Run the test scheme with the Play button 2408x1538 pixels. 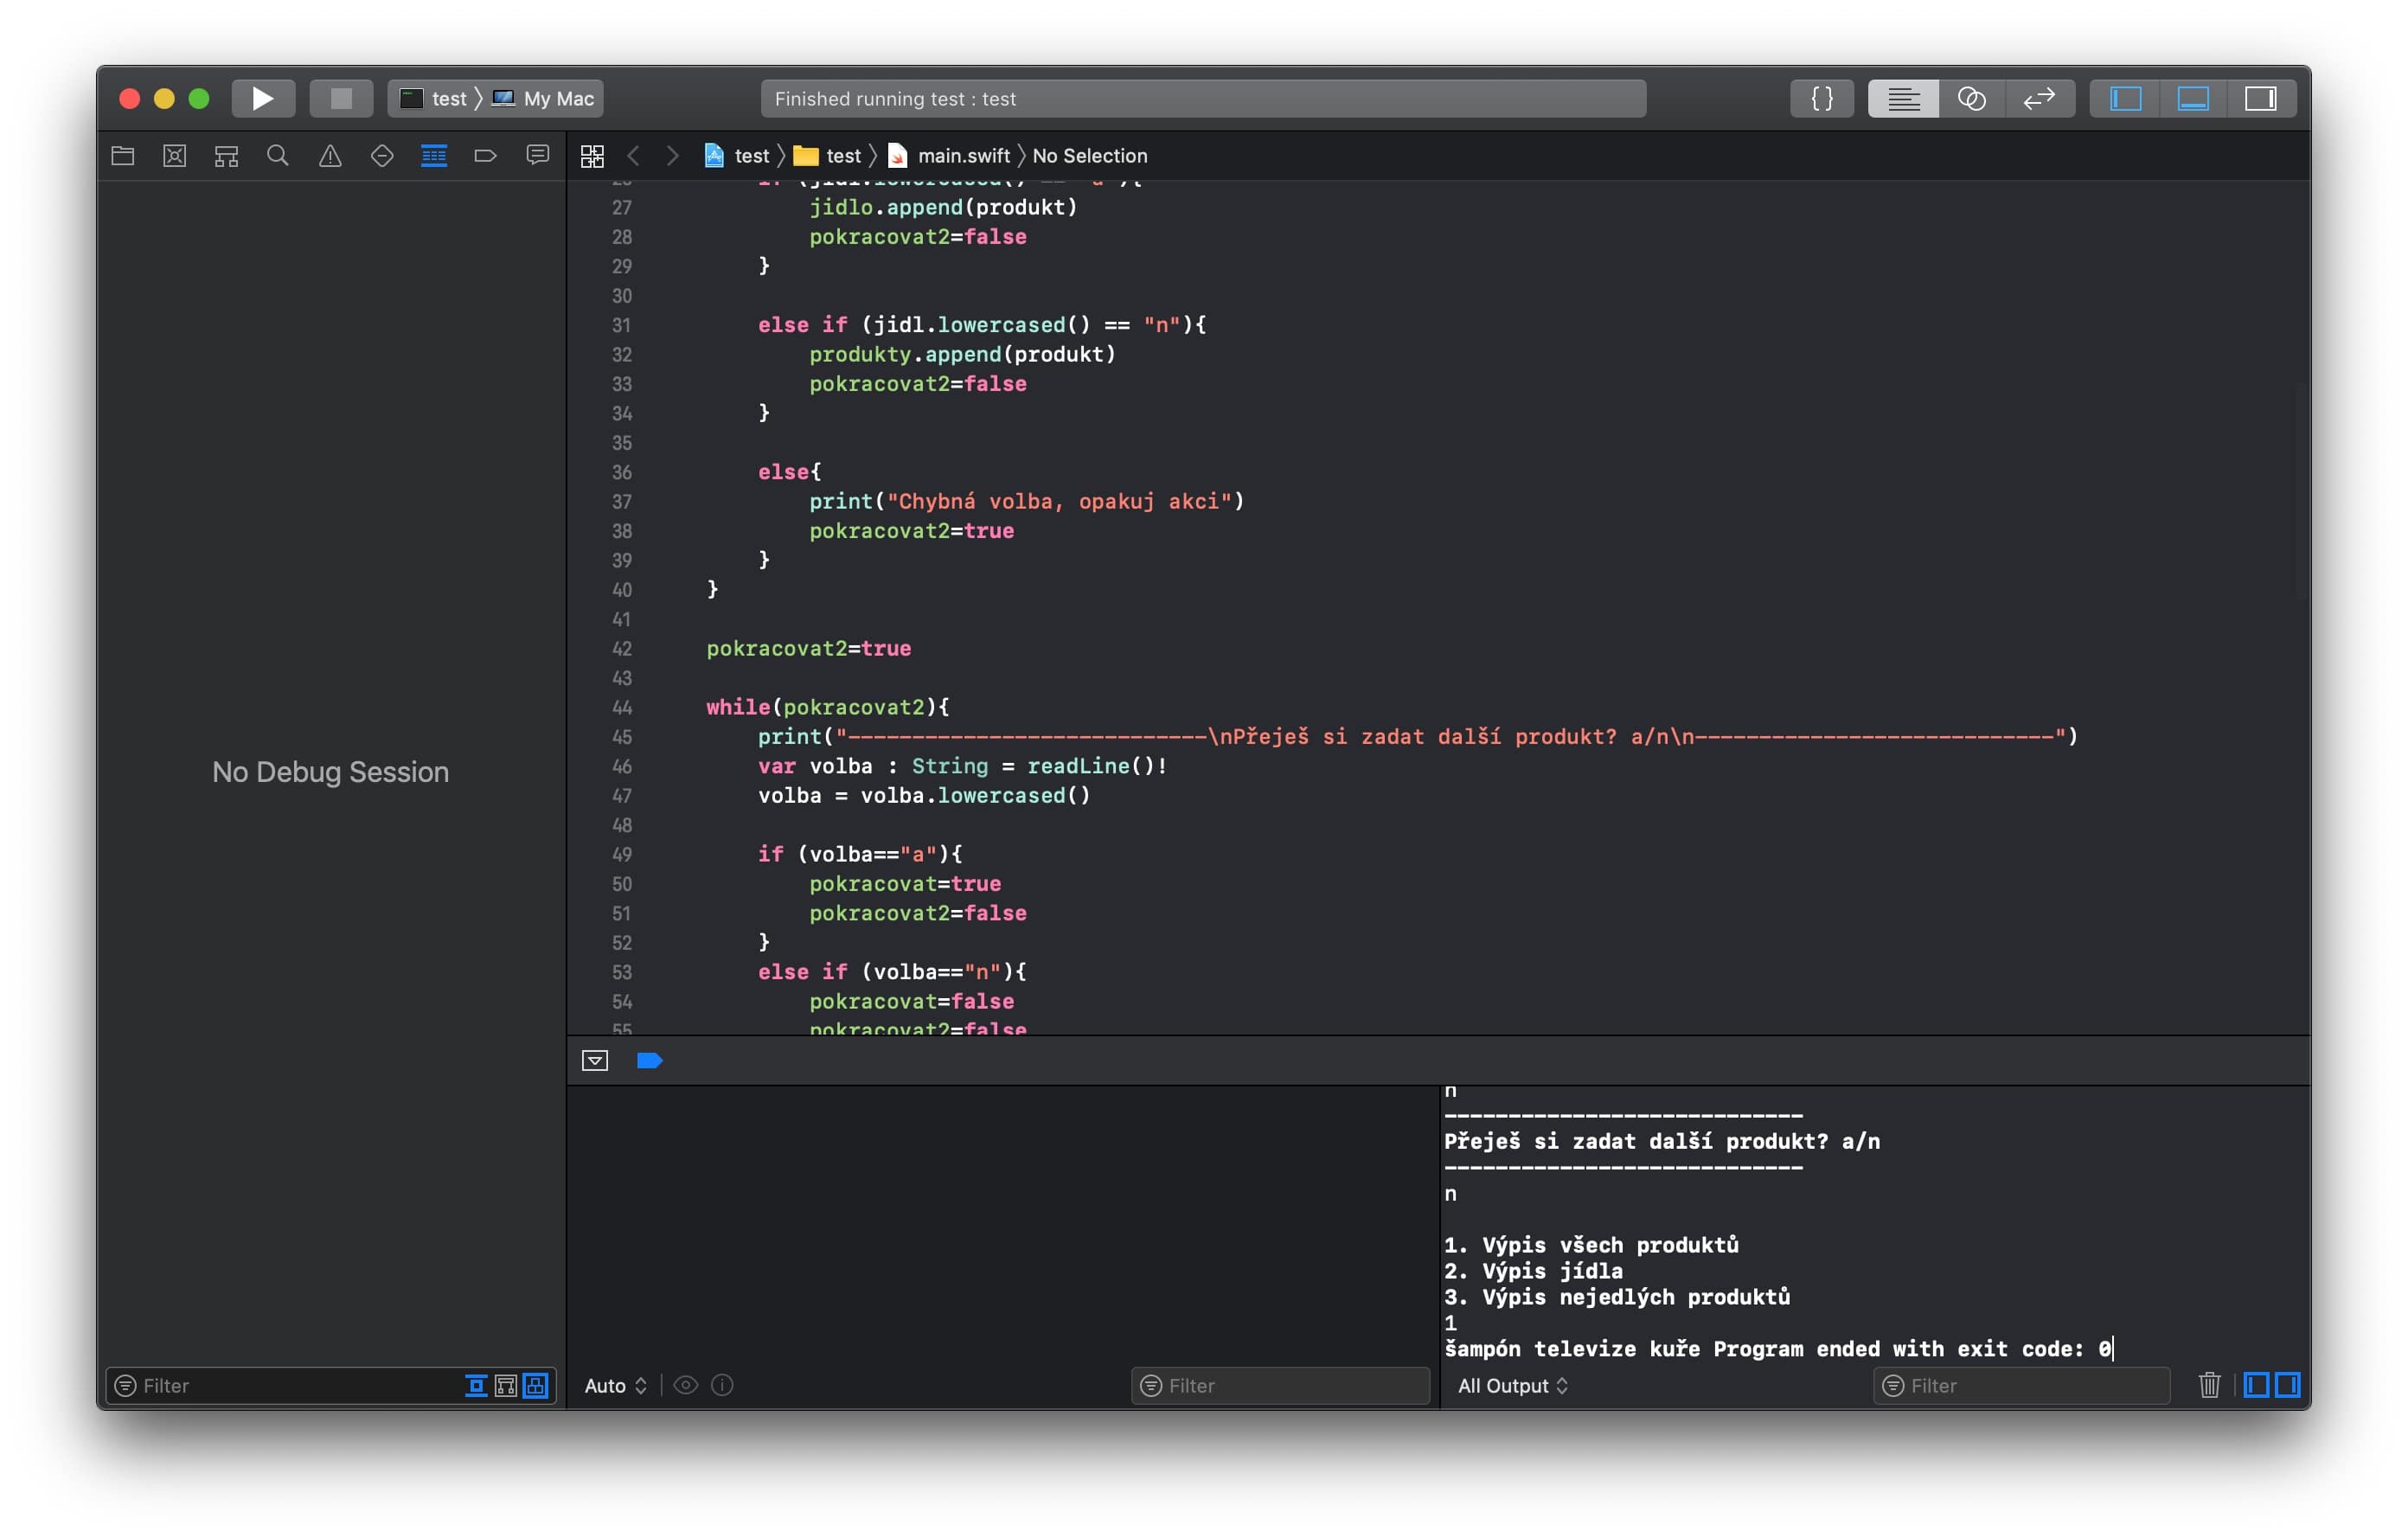click(263, 98)
